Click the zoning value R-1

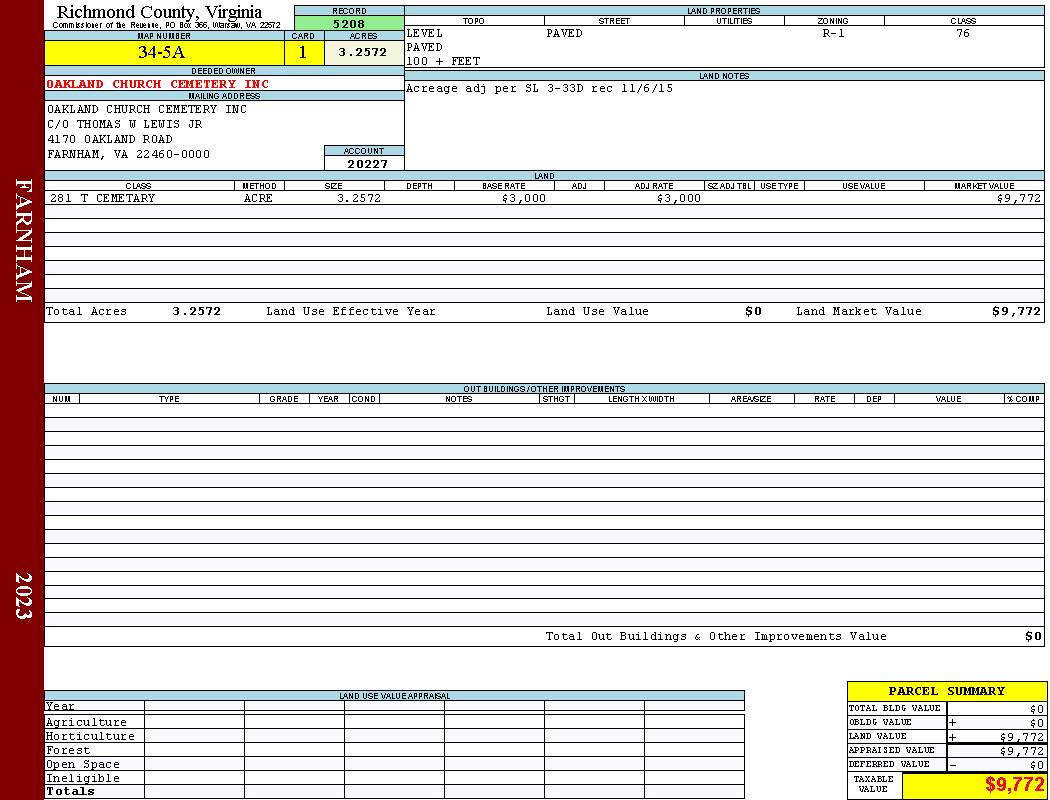[833, 33]
